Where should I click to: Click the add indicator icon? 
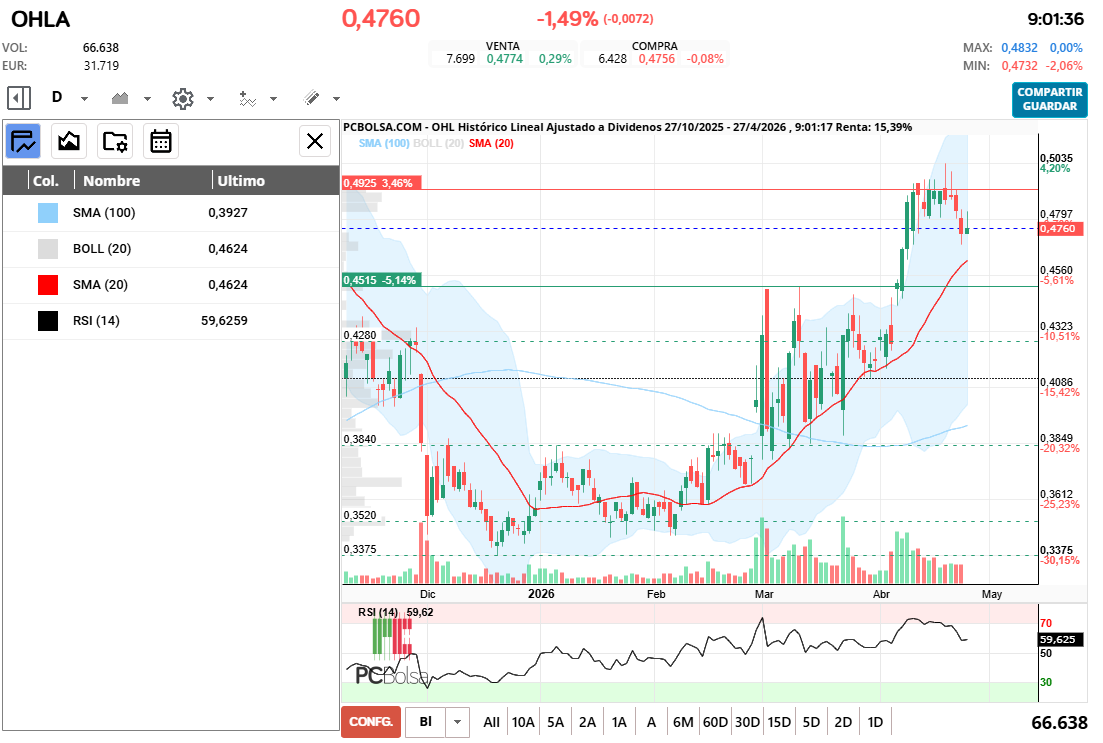point(248,98)
